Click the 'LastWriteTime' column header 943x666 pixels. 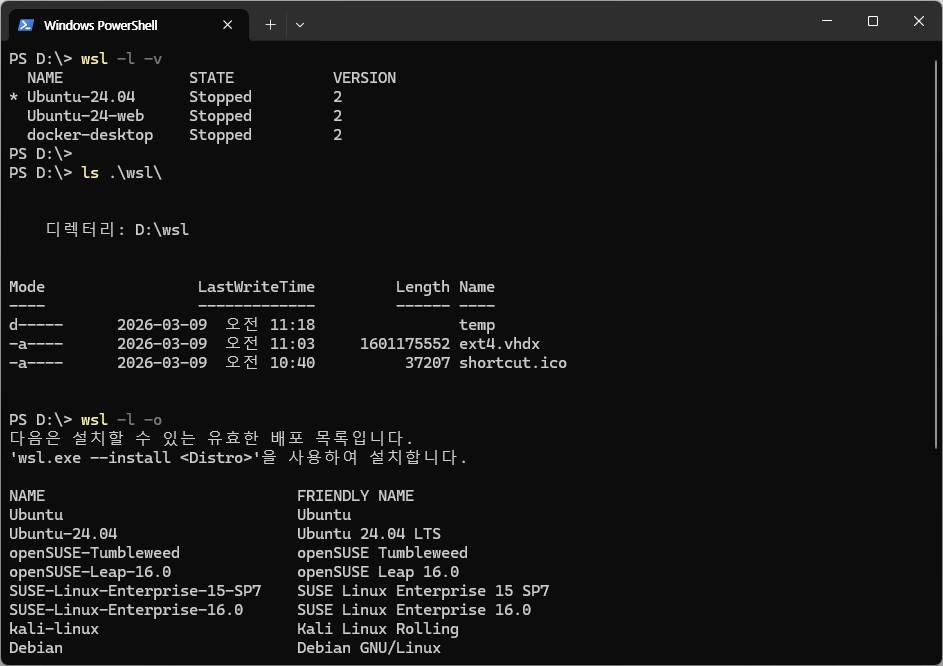pos(256,287)
